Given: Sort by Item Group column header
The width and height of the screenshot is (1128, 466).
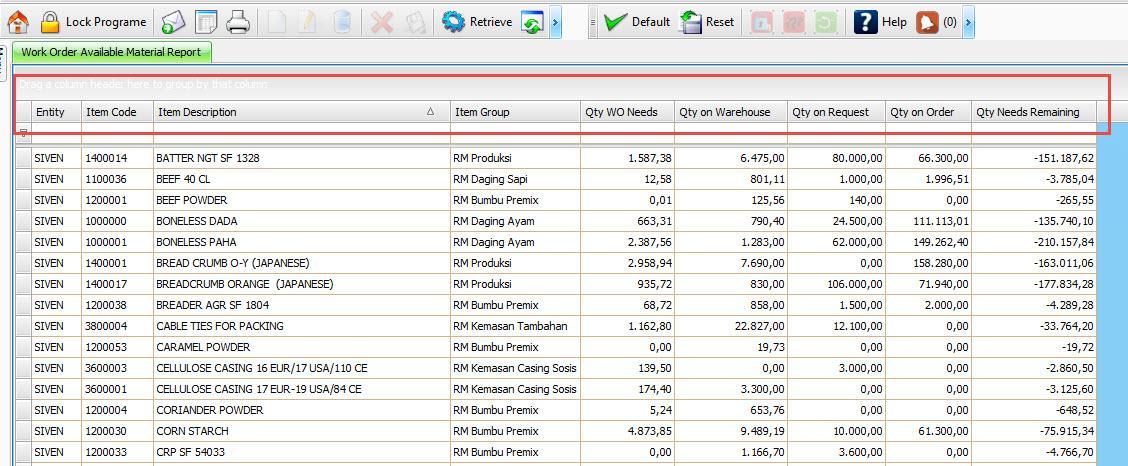Looking at the screenshot, I should tap(515, 111).
